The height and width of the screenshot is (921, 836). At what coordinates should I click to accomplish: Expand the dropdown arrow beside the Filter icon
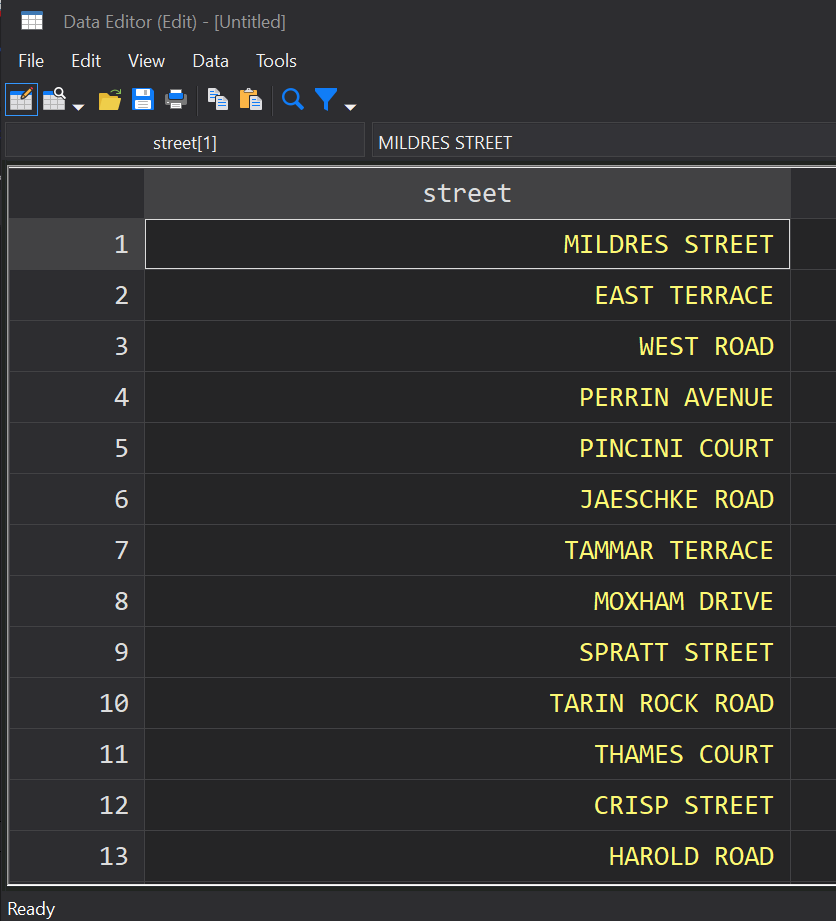pyautogui.click(x=350, y=106)
